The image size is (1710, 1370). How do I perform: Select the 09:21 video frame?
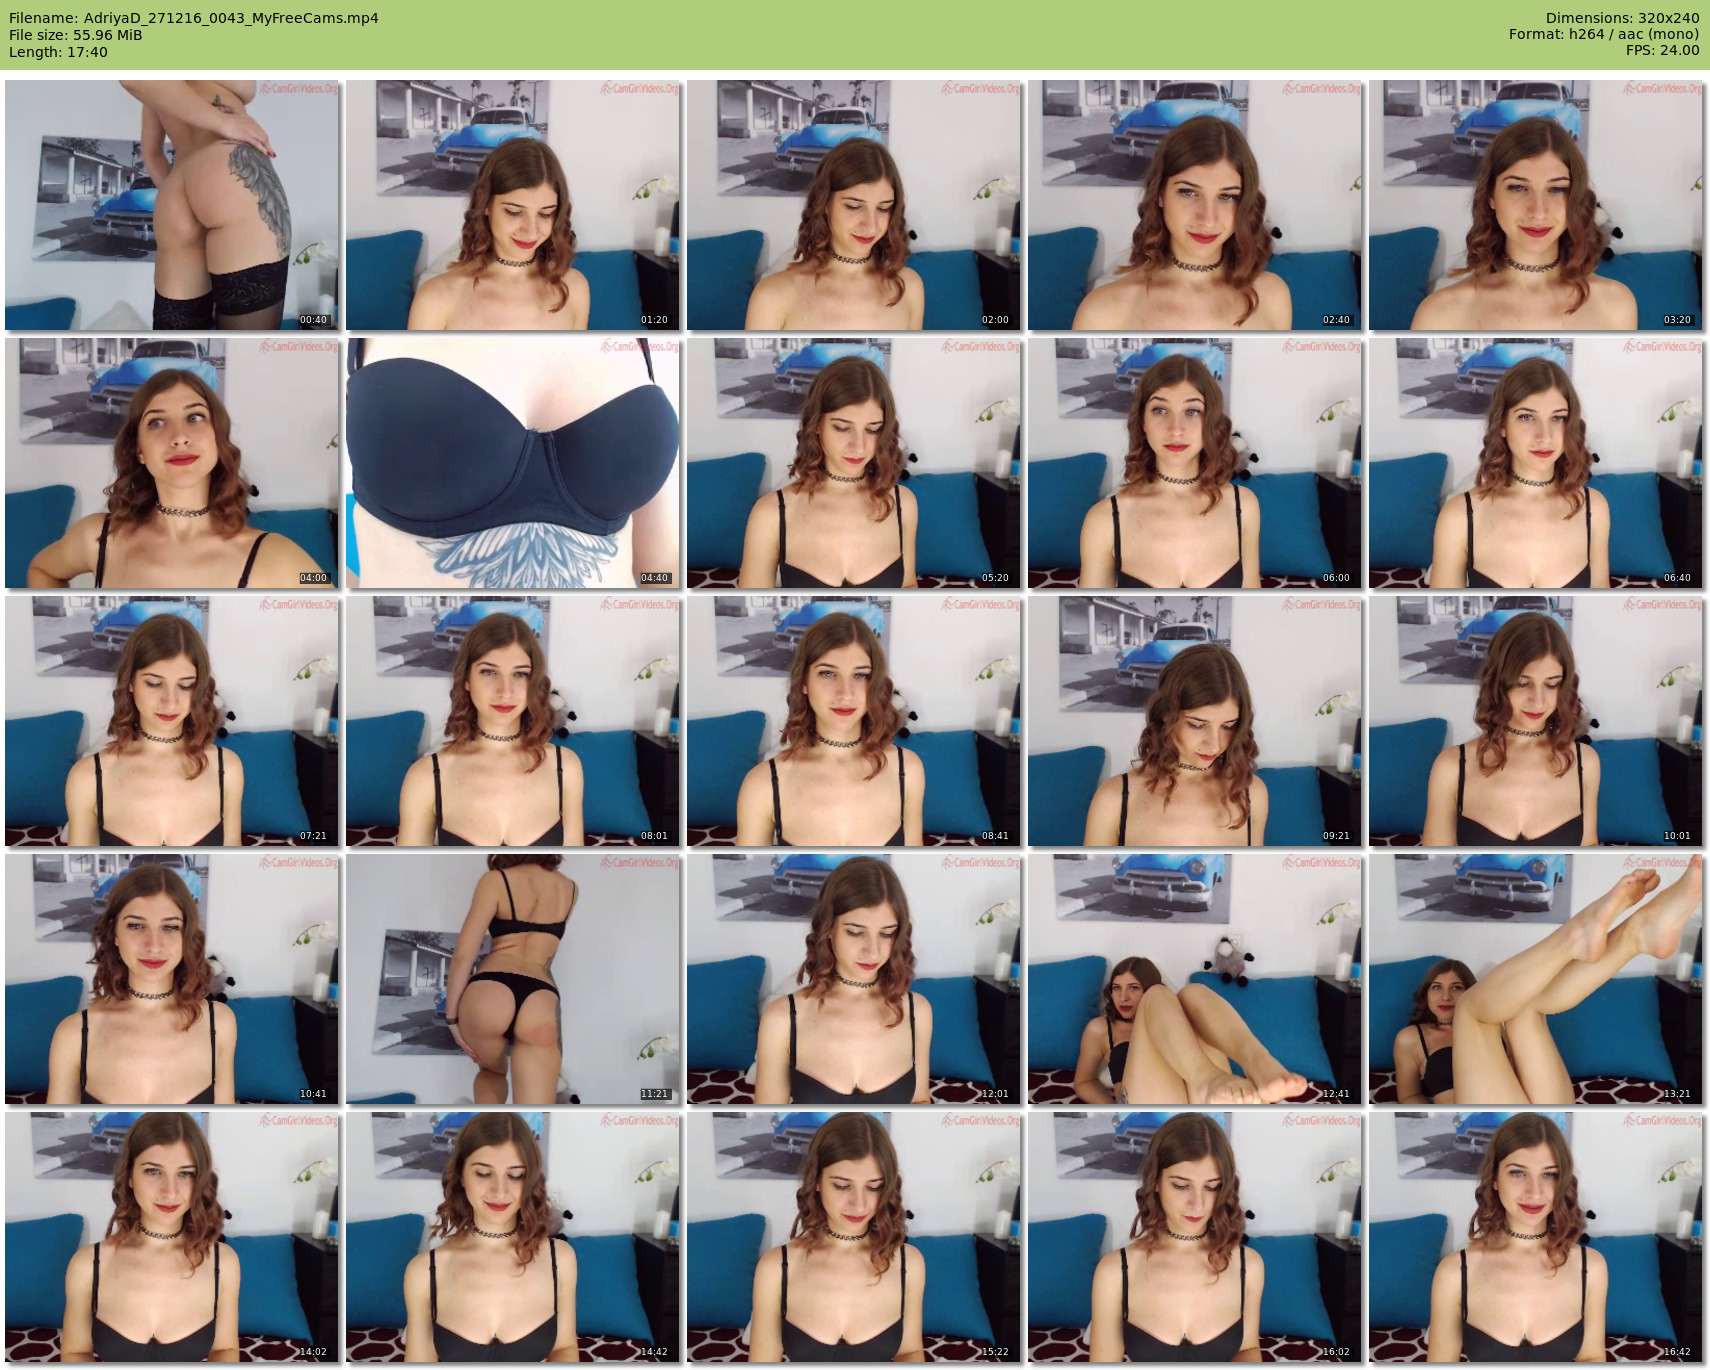pos(1195,721)
